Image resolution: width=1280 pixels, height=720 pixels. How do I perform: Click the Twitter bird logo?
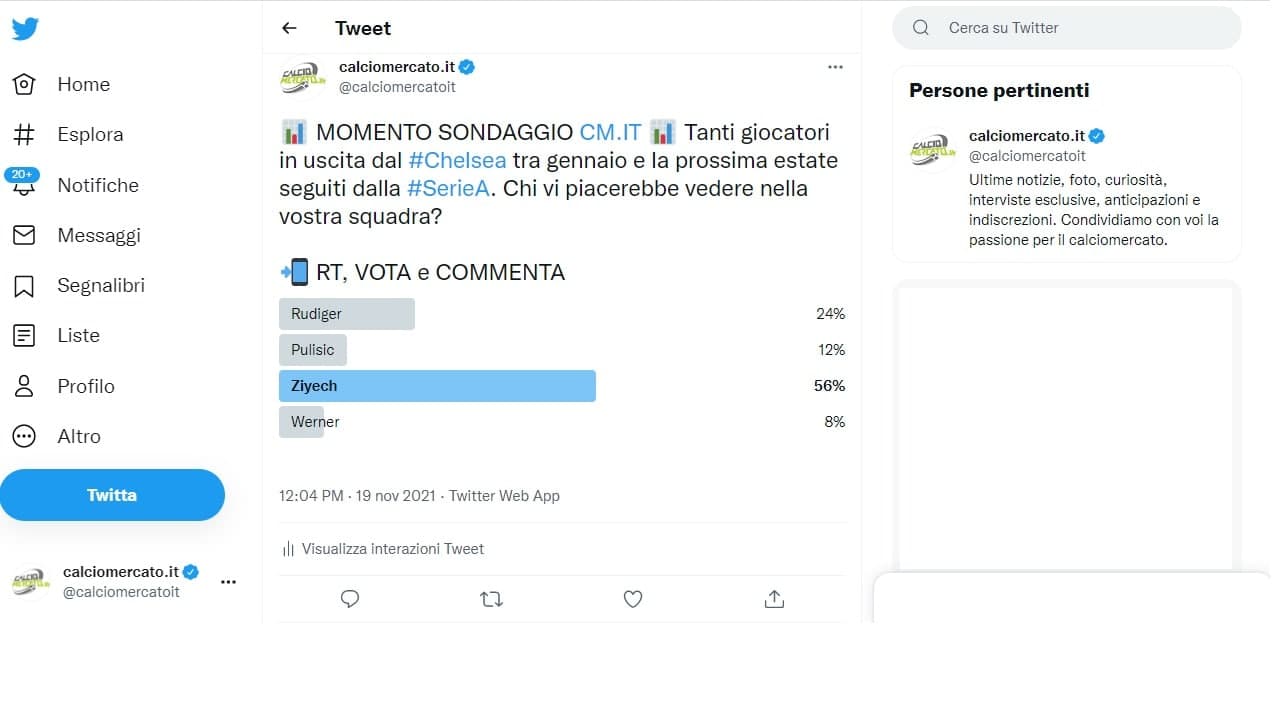click(x=25, y=29)
